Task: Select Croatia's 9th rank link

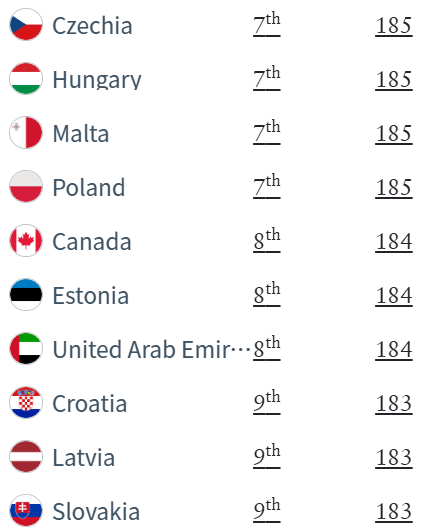Action: tap(267, 402)
